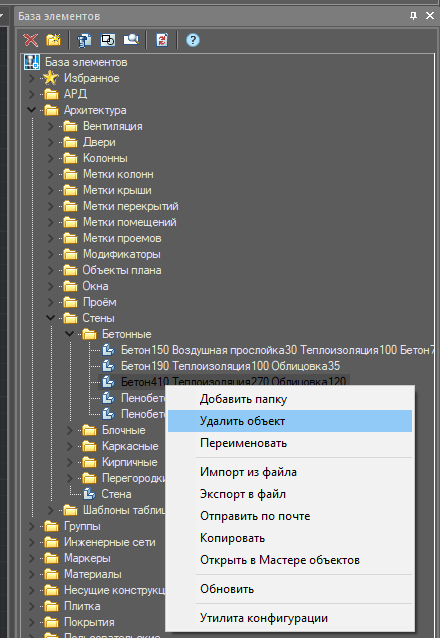
Task: Open Утилита конфигурации from context menu
Action: coord(290,618)
